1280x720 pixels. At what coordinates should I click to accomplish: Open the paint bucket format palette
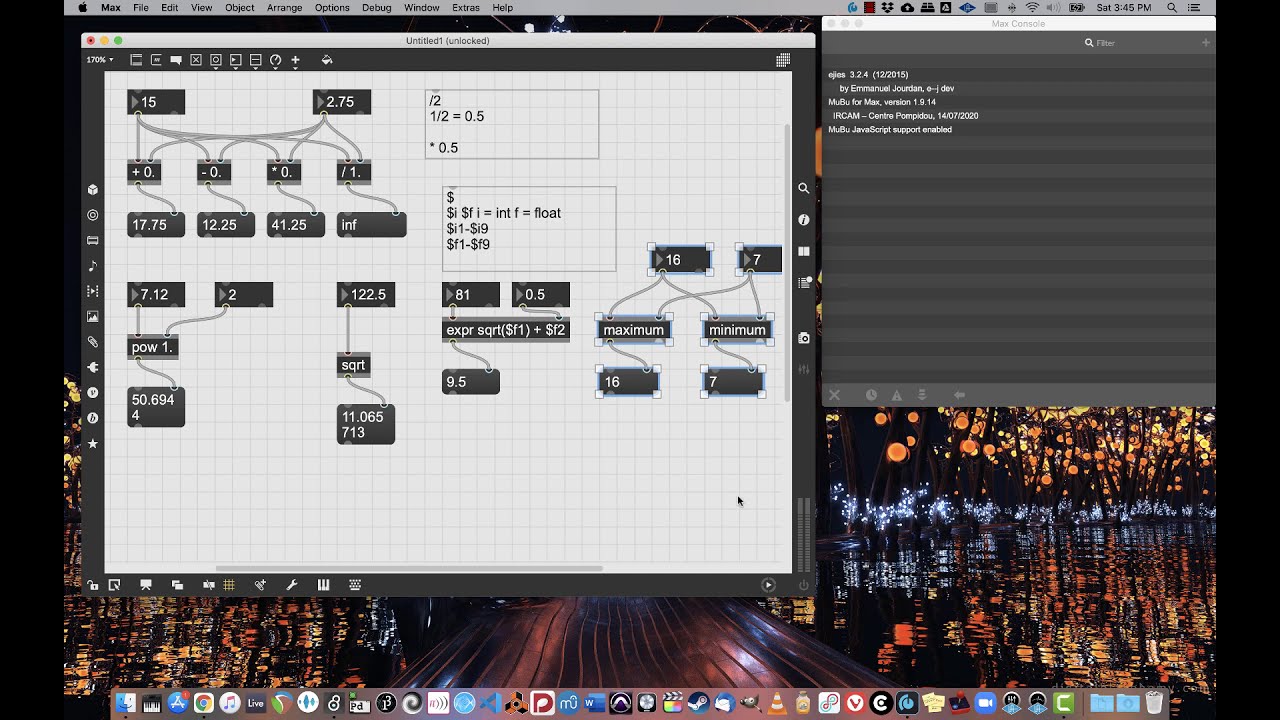click(326, 60)
